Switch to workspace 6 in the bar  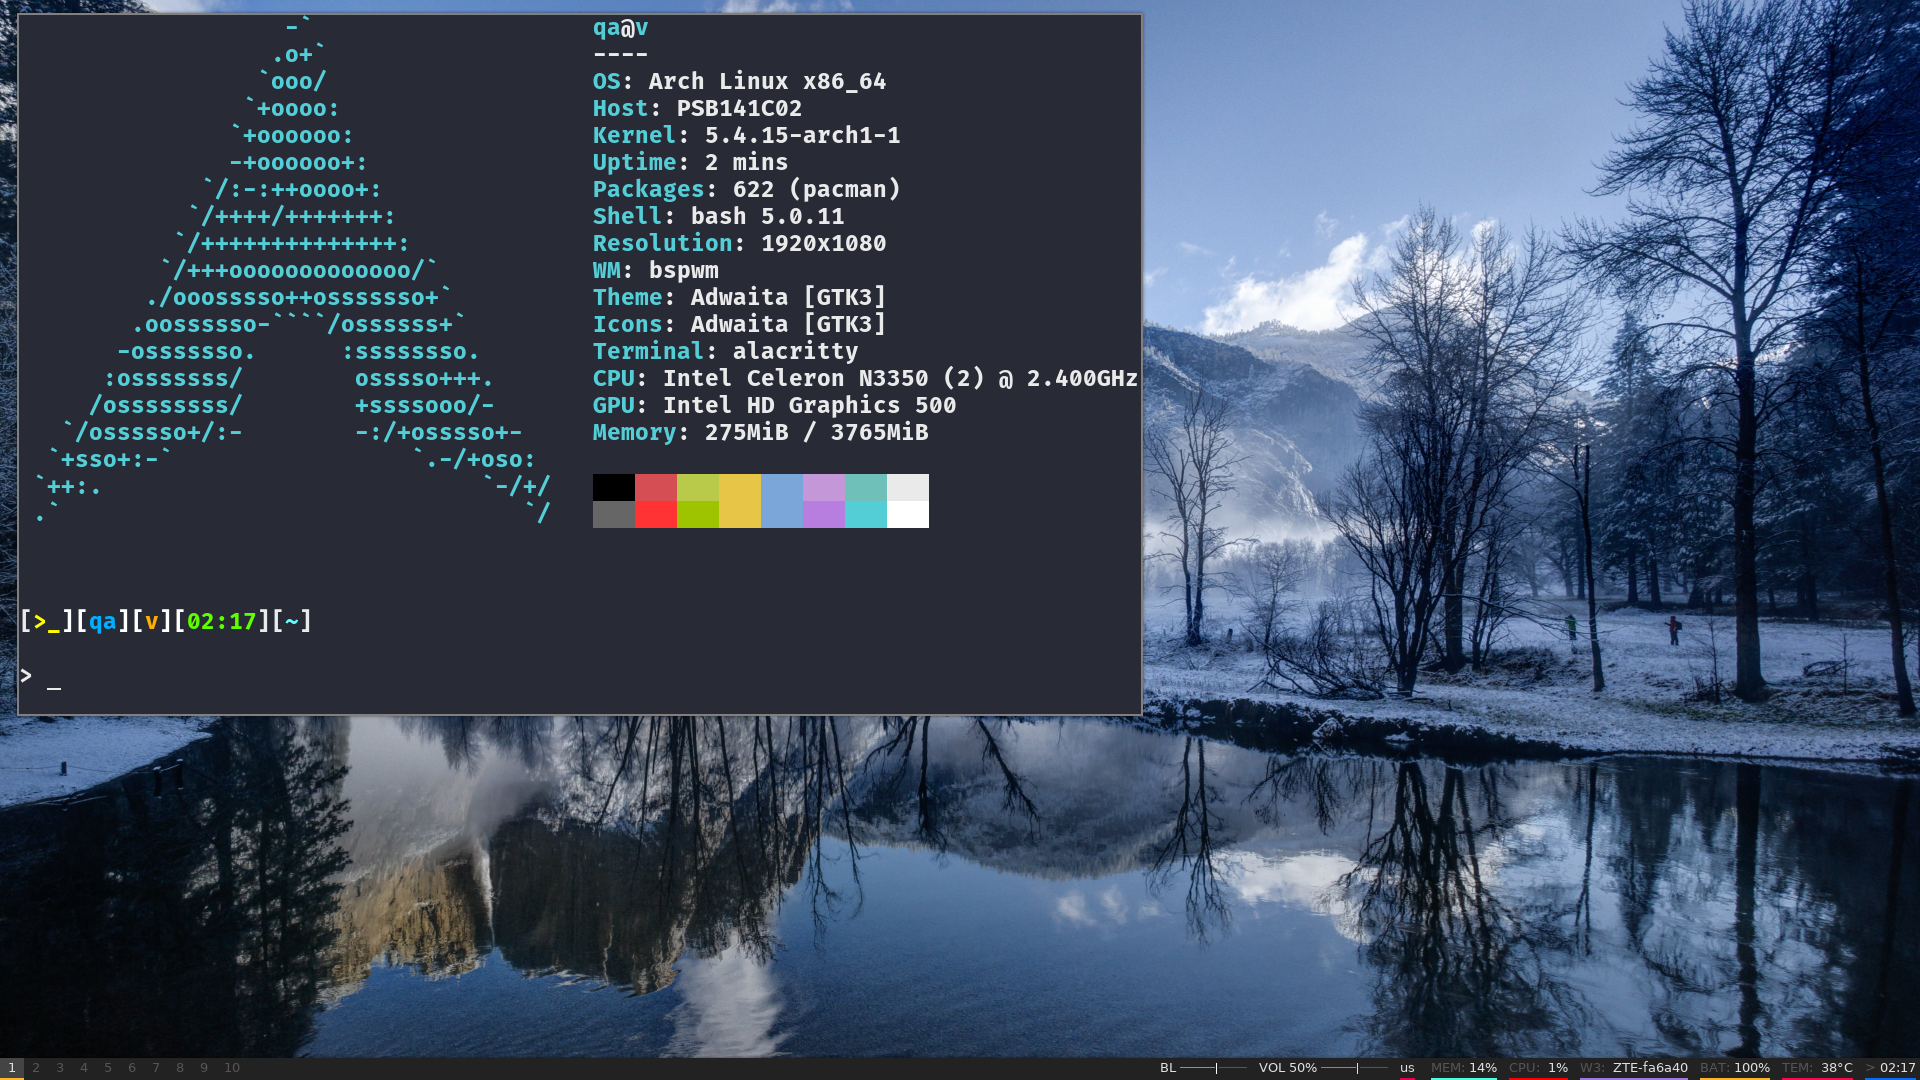click(132, 1068)
